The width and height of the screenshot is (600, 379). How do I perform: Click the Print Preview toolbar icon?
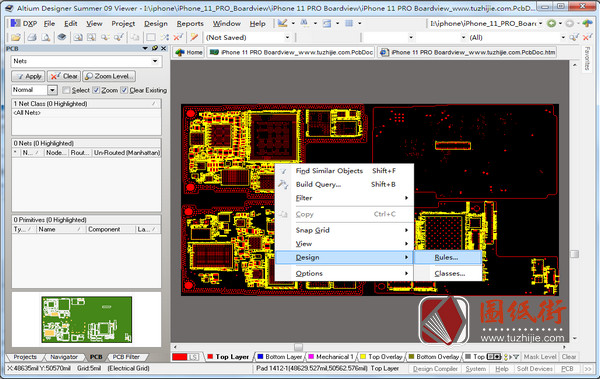click(x=46, y=38)
